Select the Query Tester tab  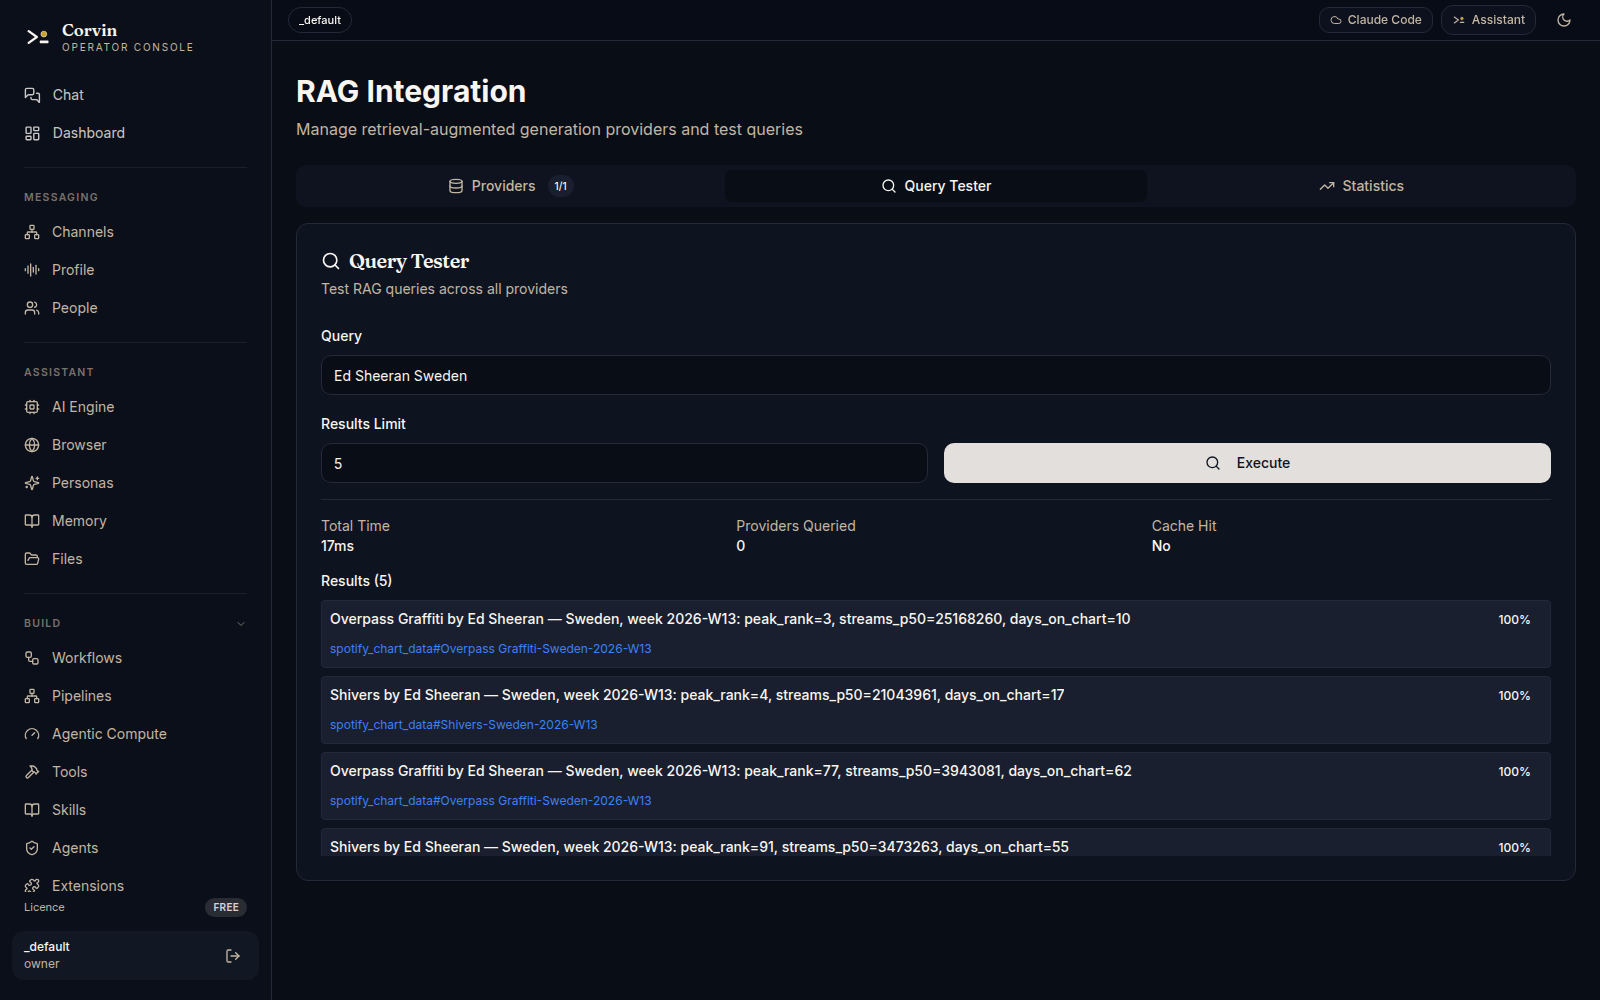[x=936, y=186]
